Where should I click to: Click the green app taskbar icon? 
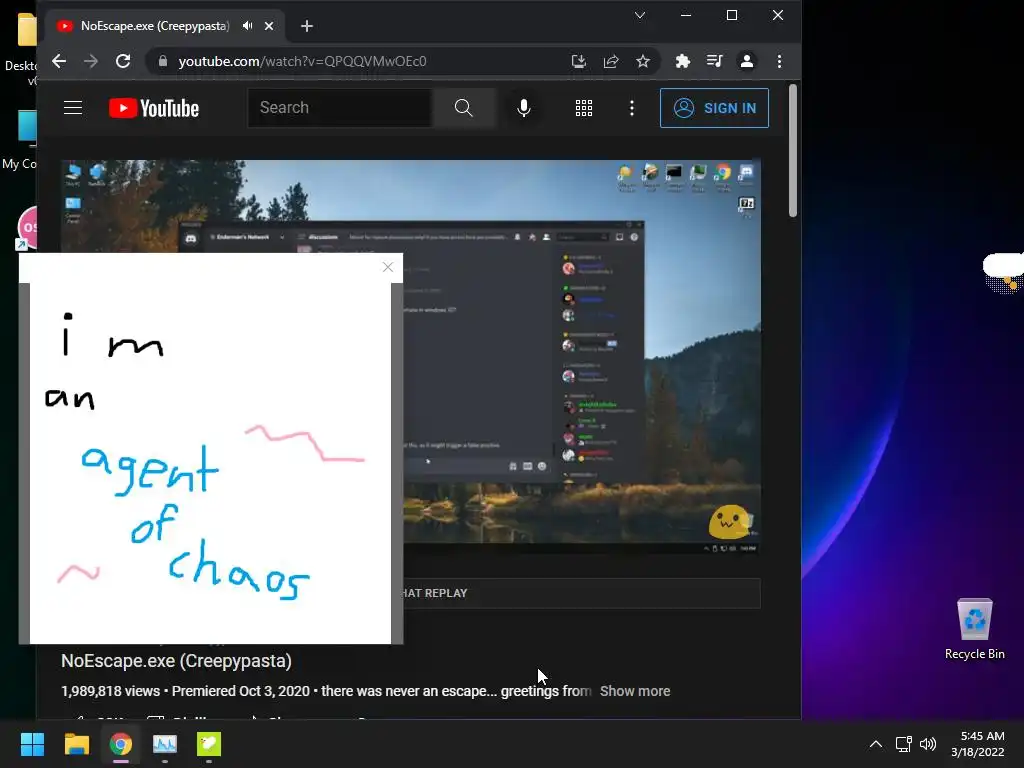[209, 744]
